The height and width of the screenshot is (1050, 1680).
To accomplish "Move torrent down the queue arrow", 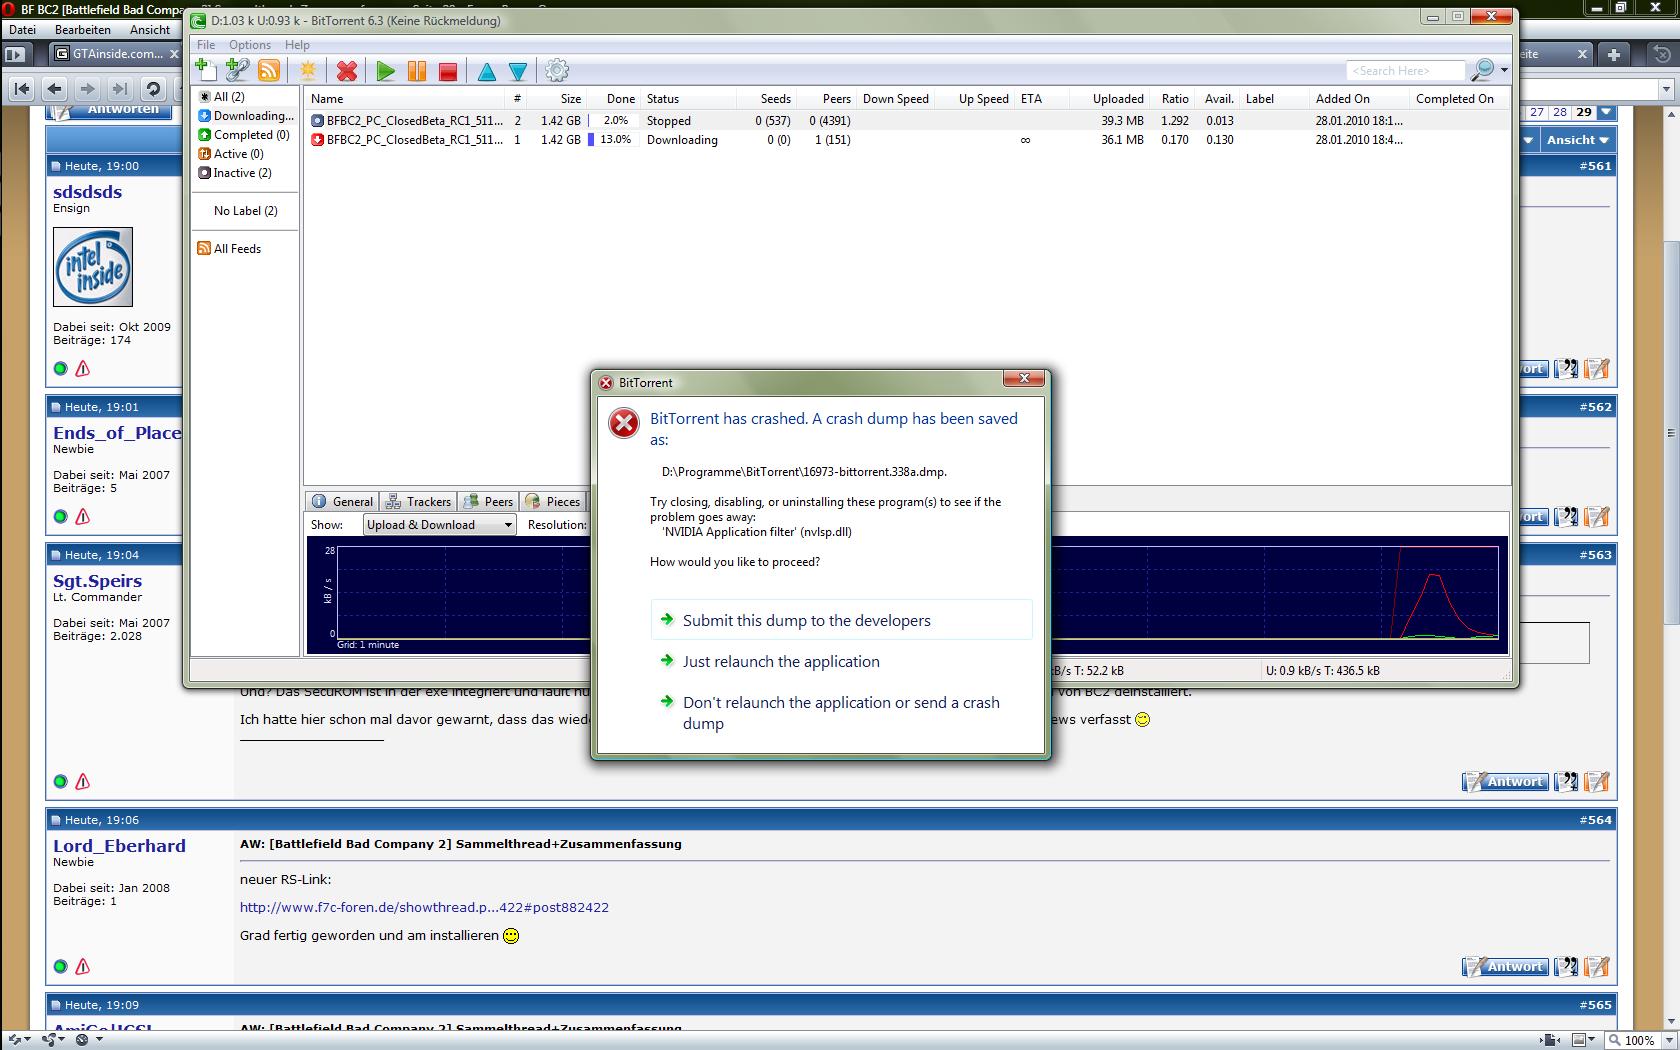I will tap(518, 71).
